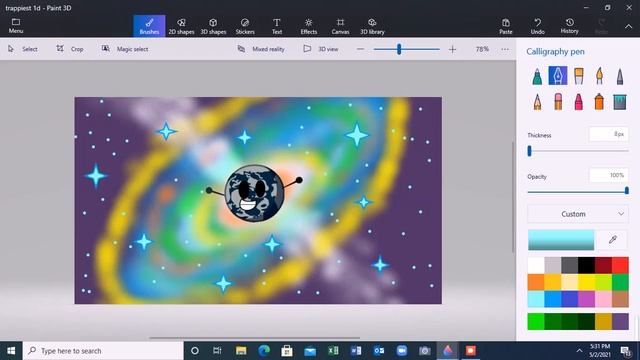Activate Magic select
The height and width of the screenshot is (360, 640).
pyautogui.click(x=125, y=49)
